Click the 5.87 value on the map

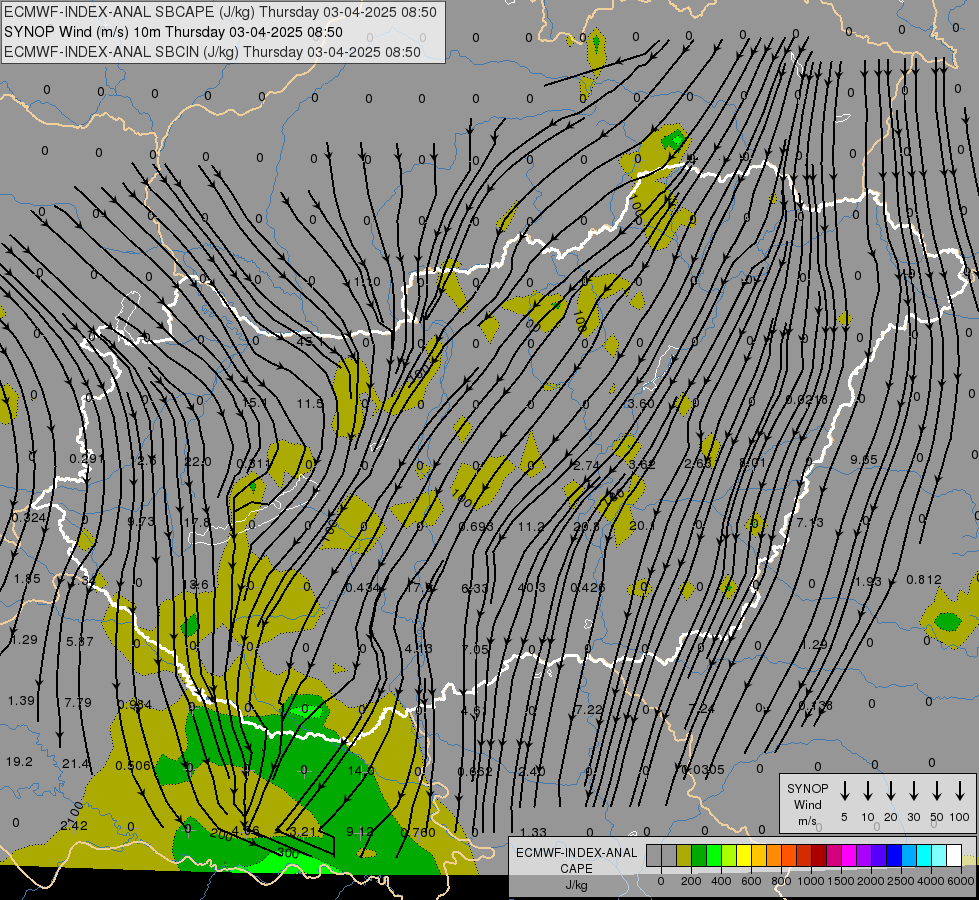(x=80, y=641)
